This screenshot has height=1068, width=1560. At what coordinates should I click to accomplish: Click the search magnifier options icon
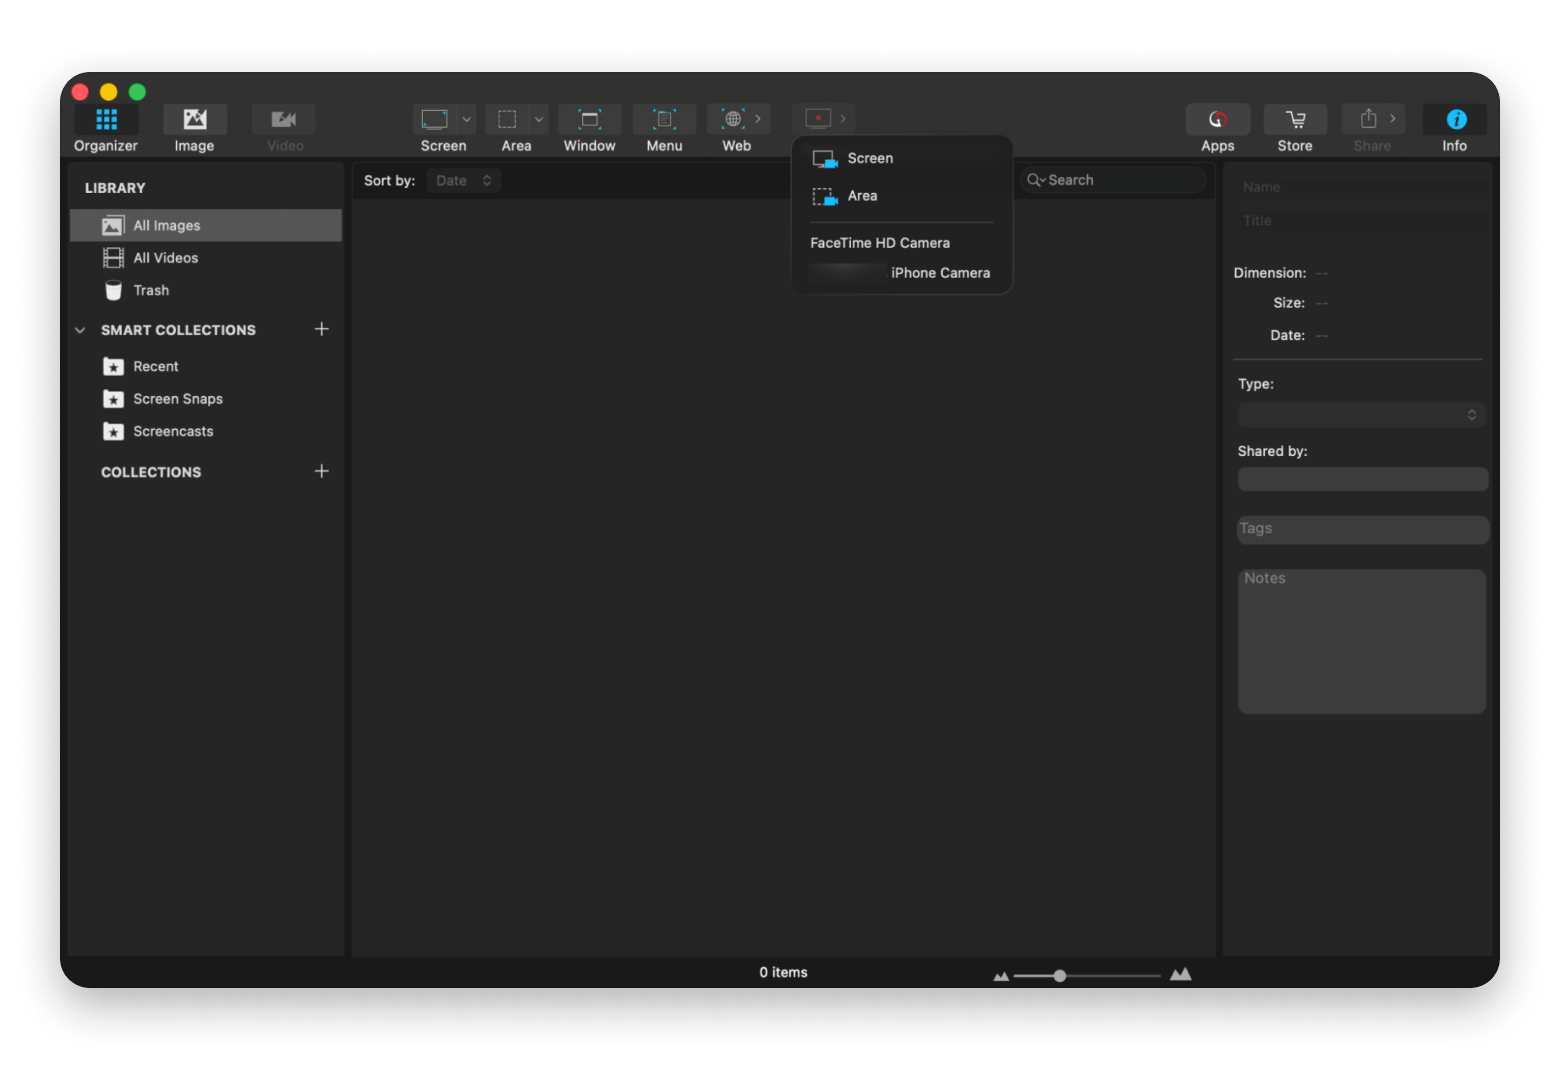(1036, 180)
